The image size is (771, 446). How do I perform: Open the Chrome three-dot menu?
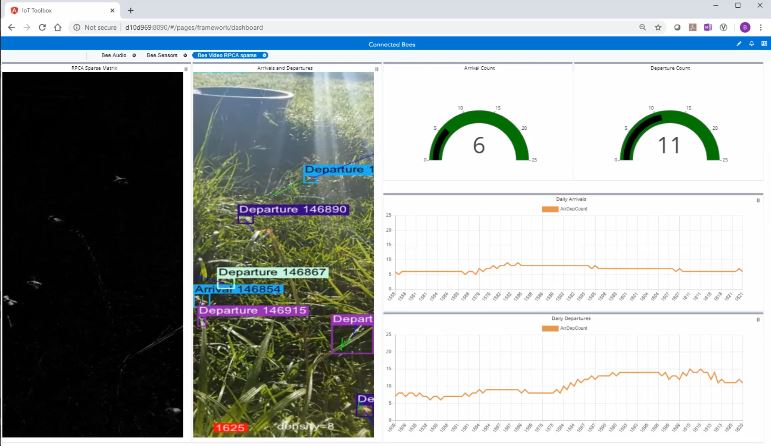[x=761, y=27]
